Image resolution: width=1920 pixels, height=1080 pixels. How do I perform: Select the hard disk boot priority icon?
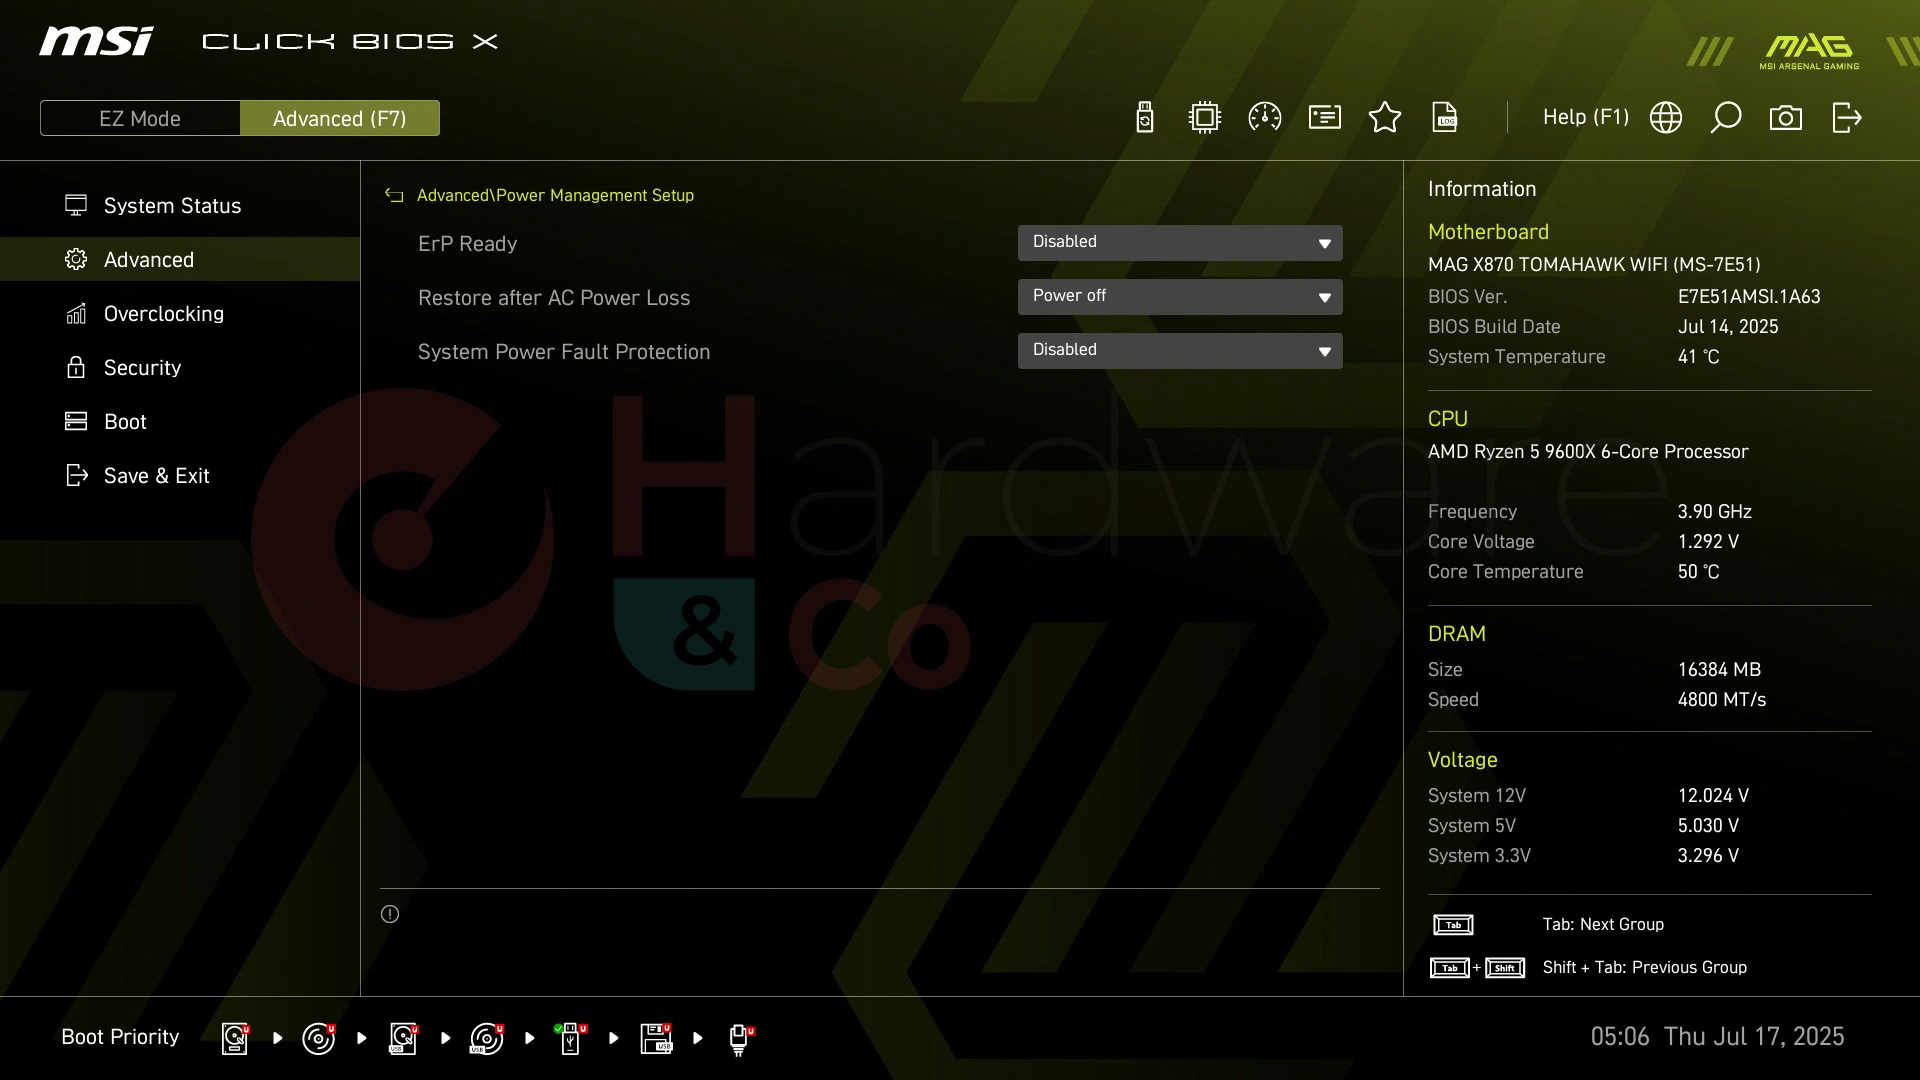click(x=235, y=1038)
